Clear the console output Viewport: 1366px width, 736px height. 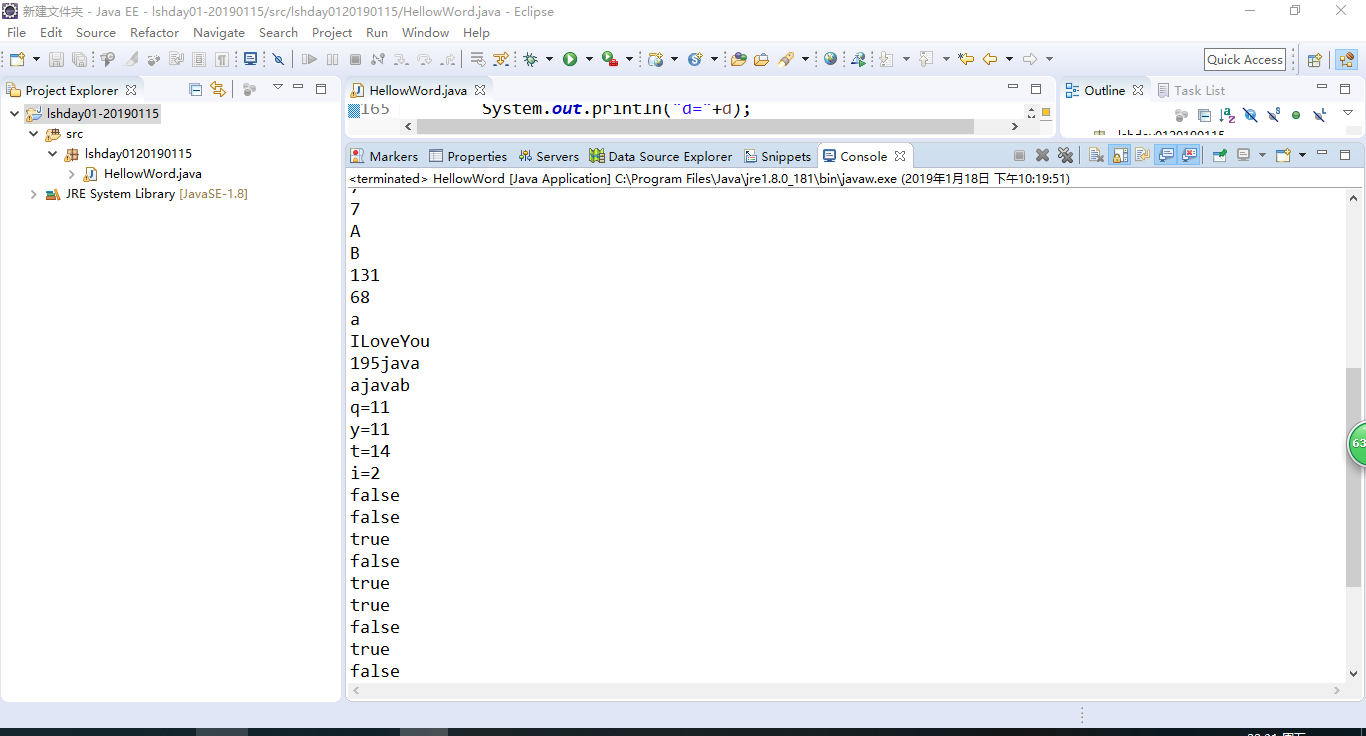point(1096,156)
